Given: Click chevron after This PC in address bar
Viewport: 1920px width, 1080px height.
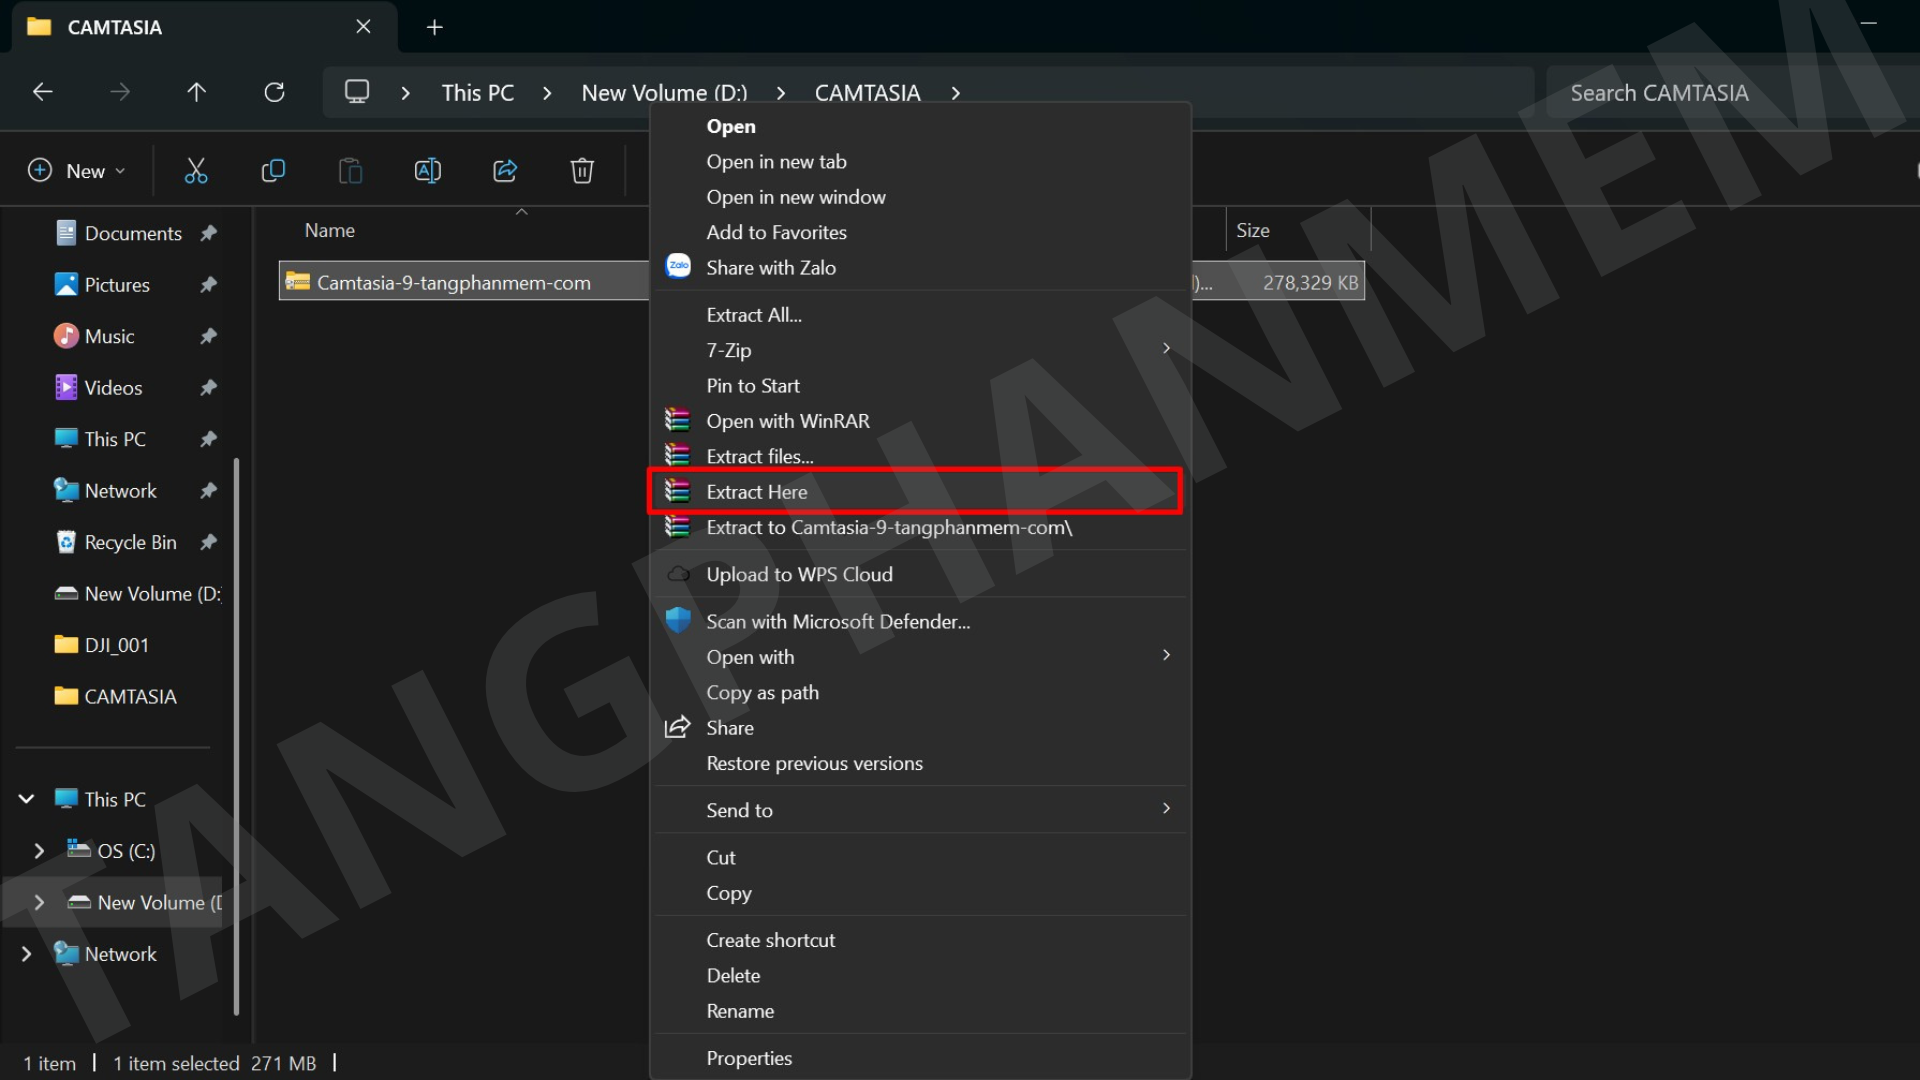Looking at the screenshot, I should pos(547,93).
